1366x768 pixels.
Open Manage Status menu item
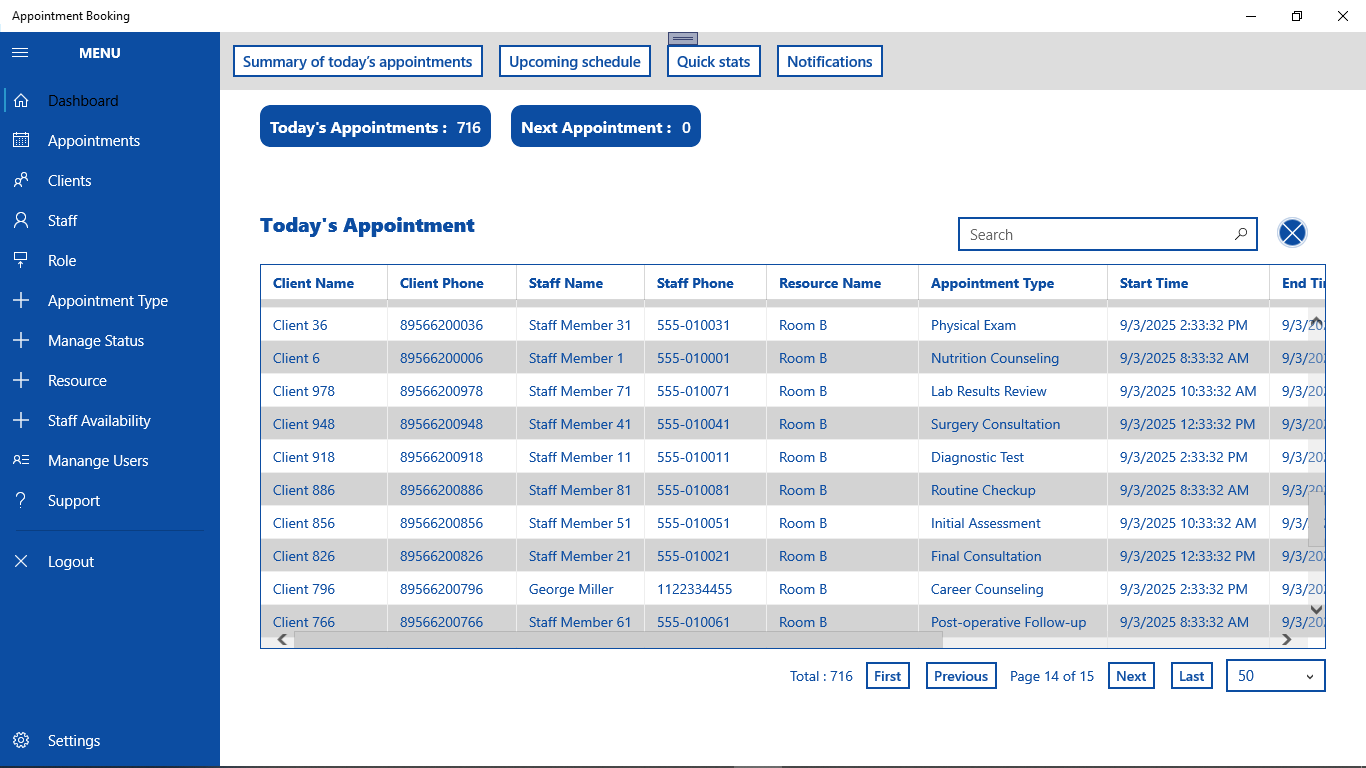point(96,341)
